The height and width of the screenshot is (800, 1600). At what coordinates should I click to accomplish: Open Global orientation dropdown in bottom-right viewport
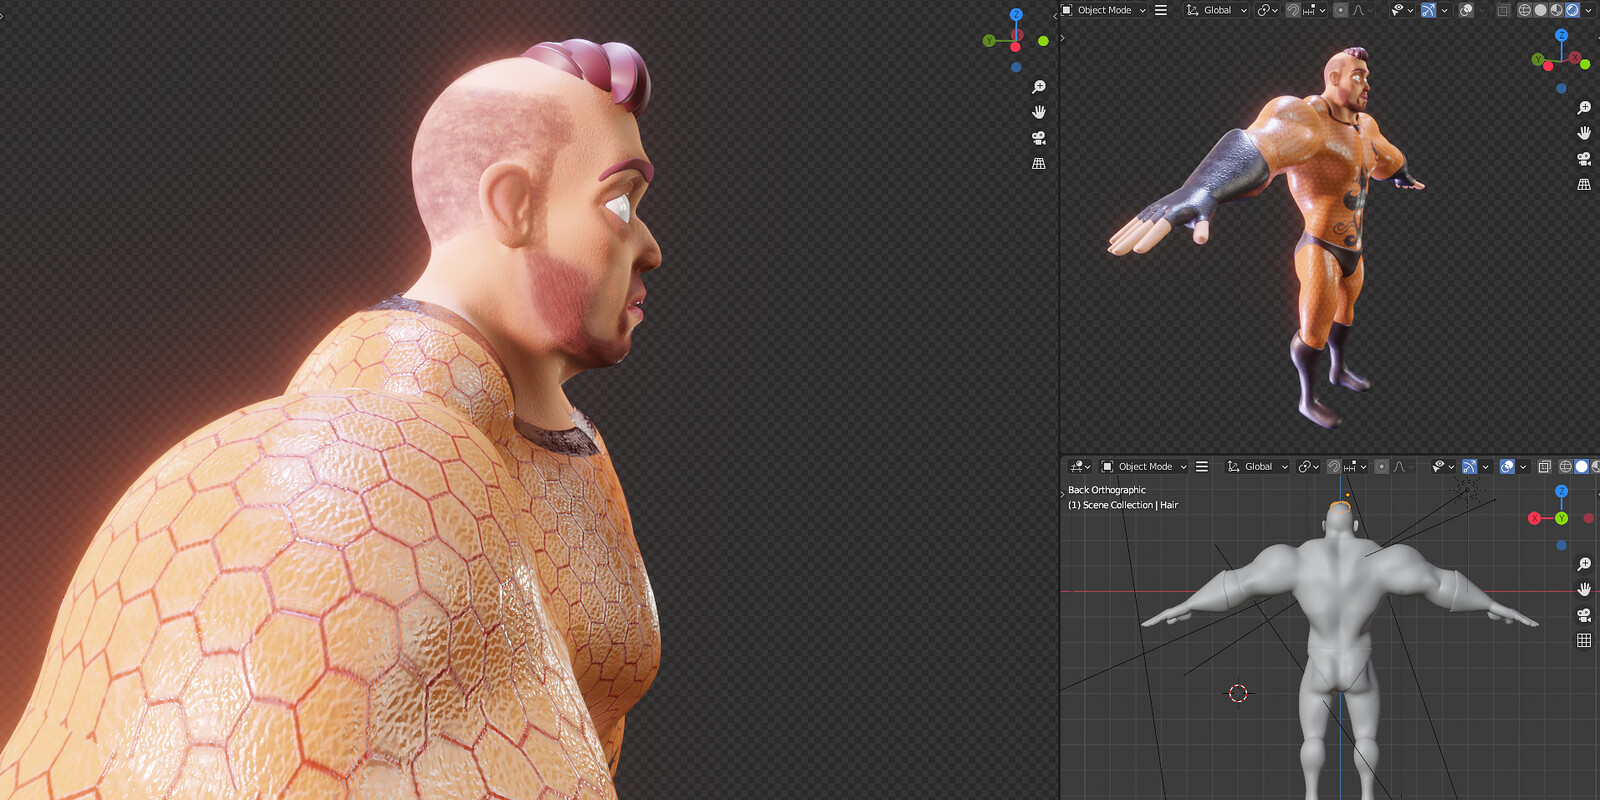tap(1257, 467)
